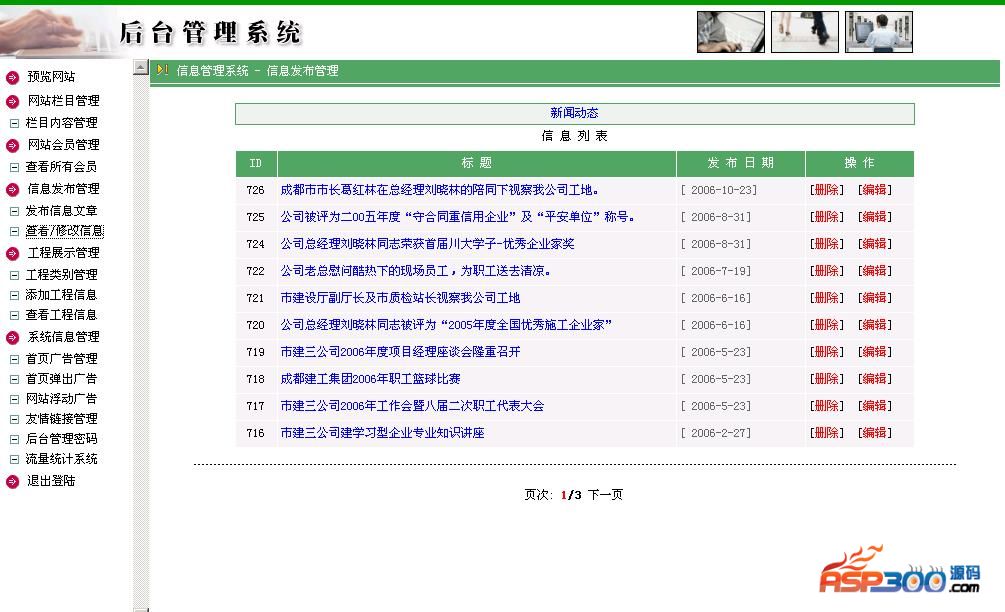Go to next page via 下一页
Screen dimensions: 1005x612
pos(605,495)
